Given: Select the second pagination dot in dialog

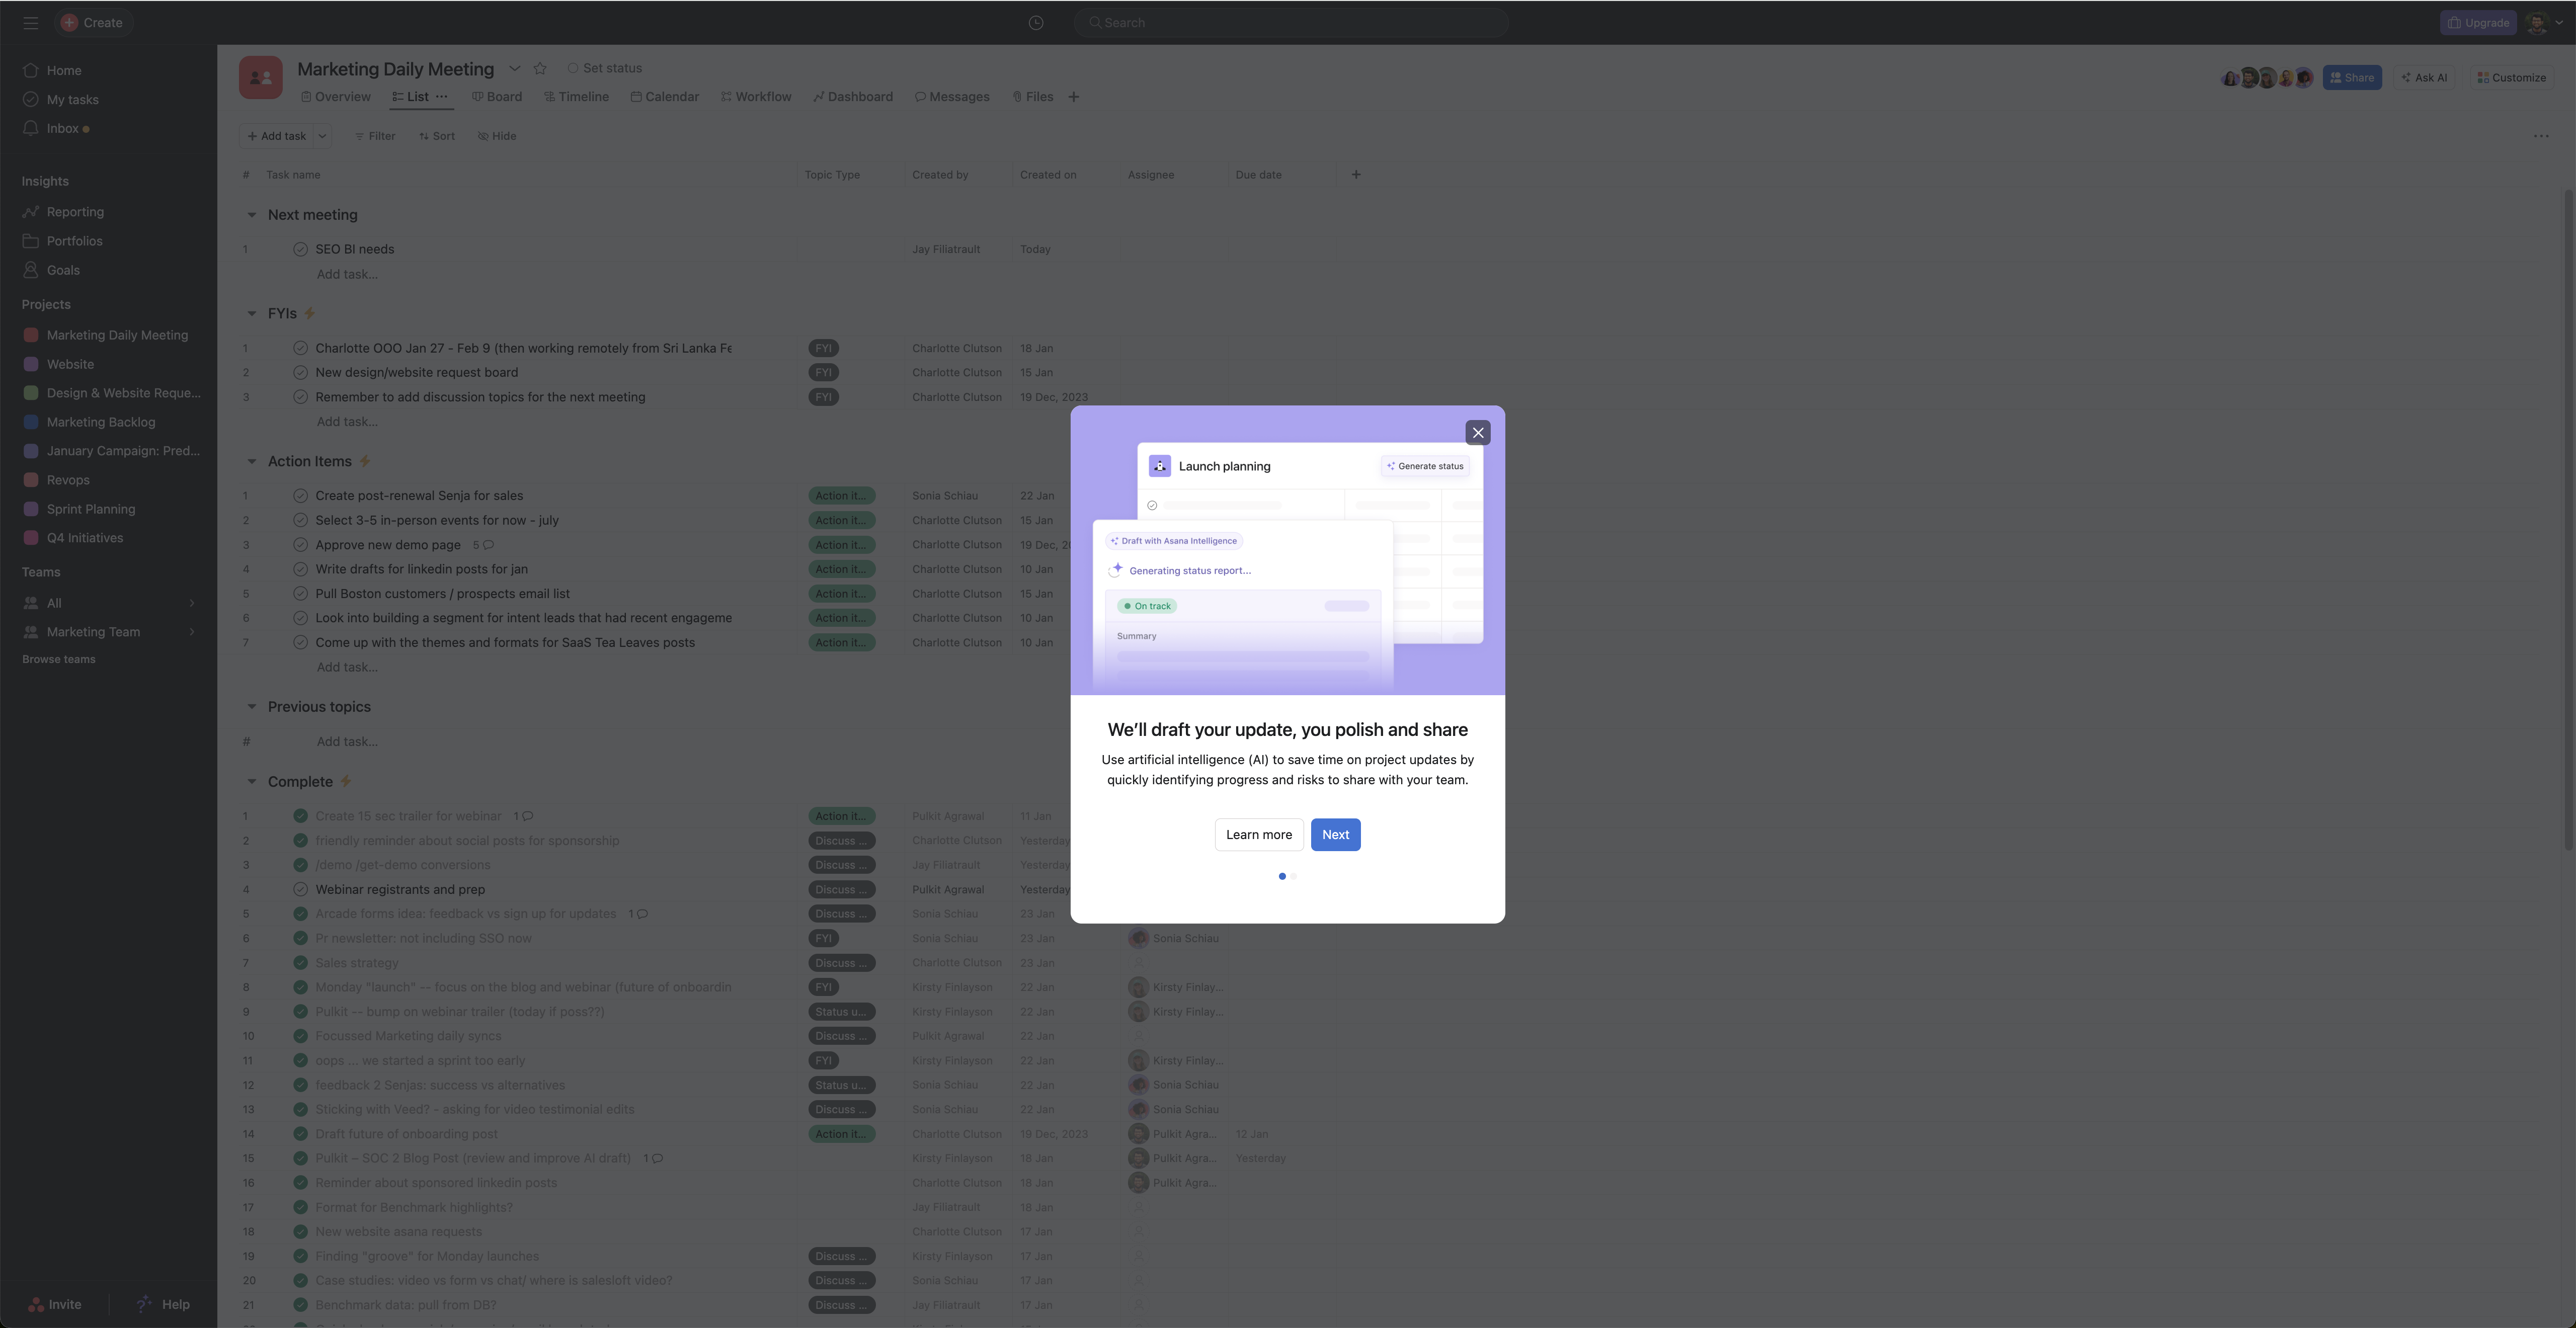Looking at the screenshot, I should 1294,876.
